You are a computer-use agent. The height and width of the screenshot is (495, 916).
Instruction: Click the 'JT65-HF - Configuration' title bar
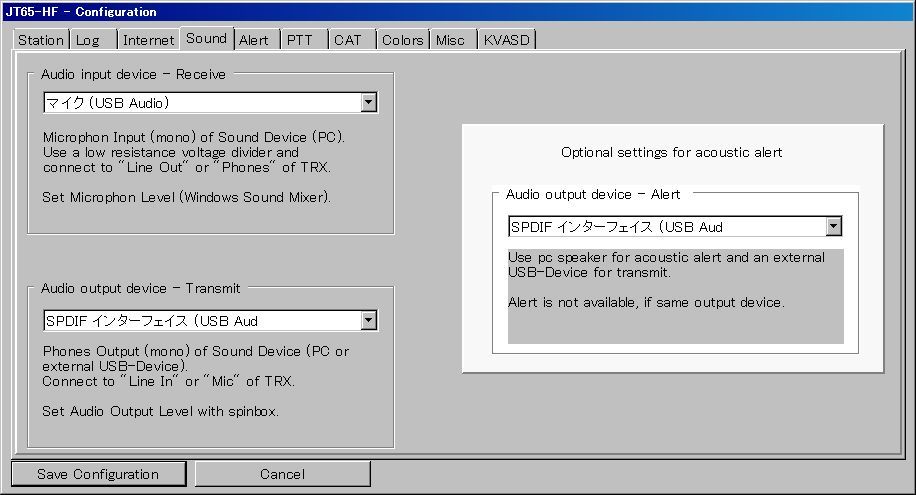pyautogui.click(x=458, y=12)
